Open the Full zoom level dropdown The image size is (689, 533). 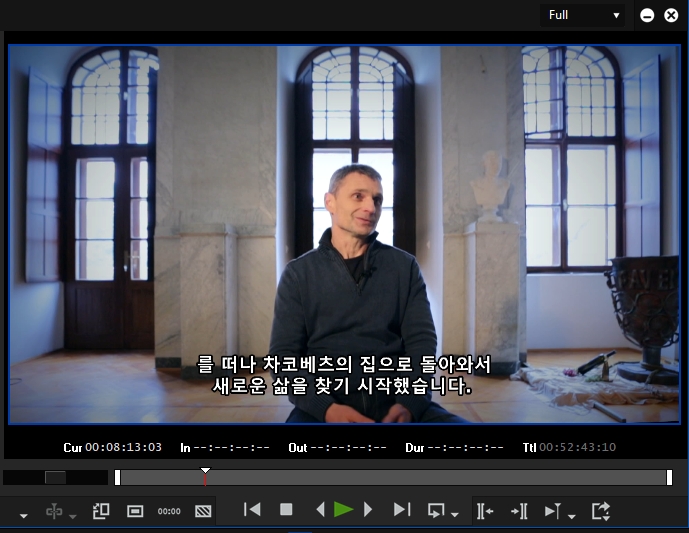click(x=584, y=15)
